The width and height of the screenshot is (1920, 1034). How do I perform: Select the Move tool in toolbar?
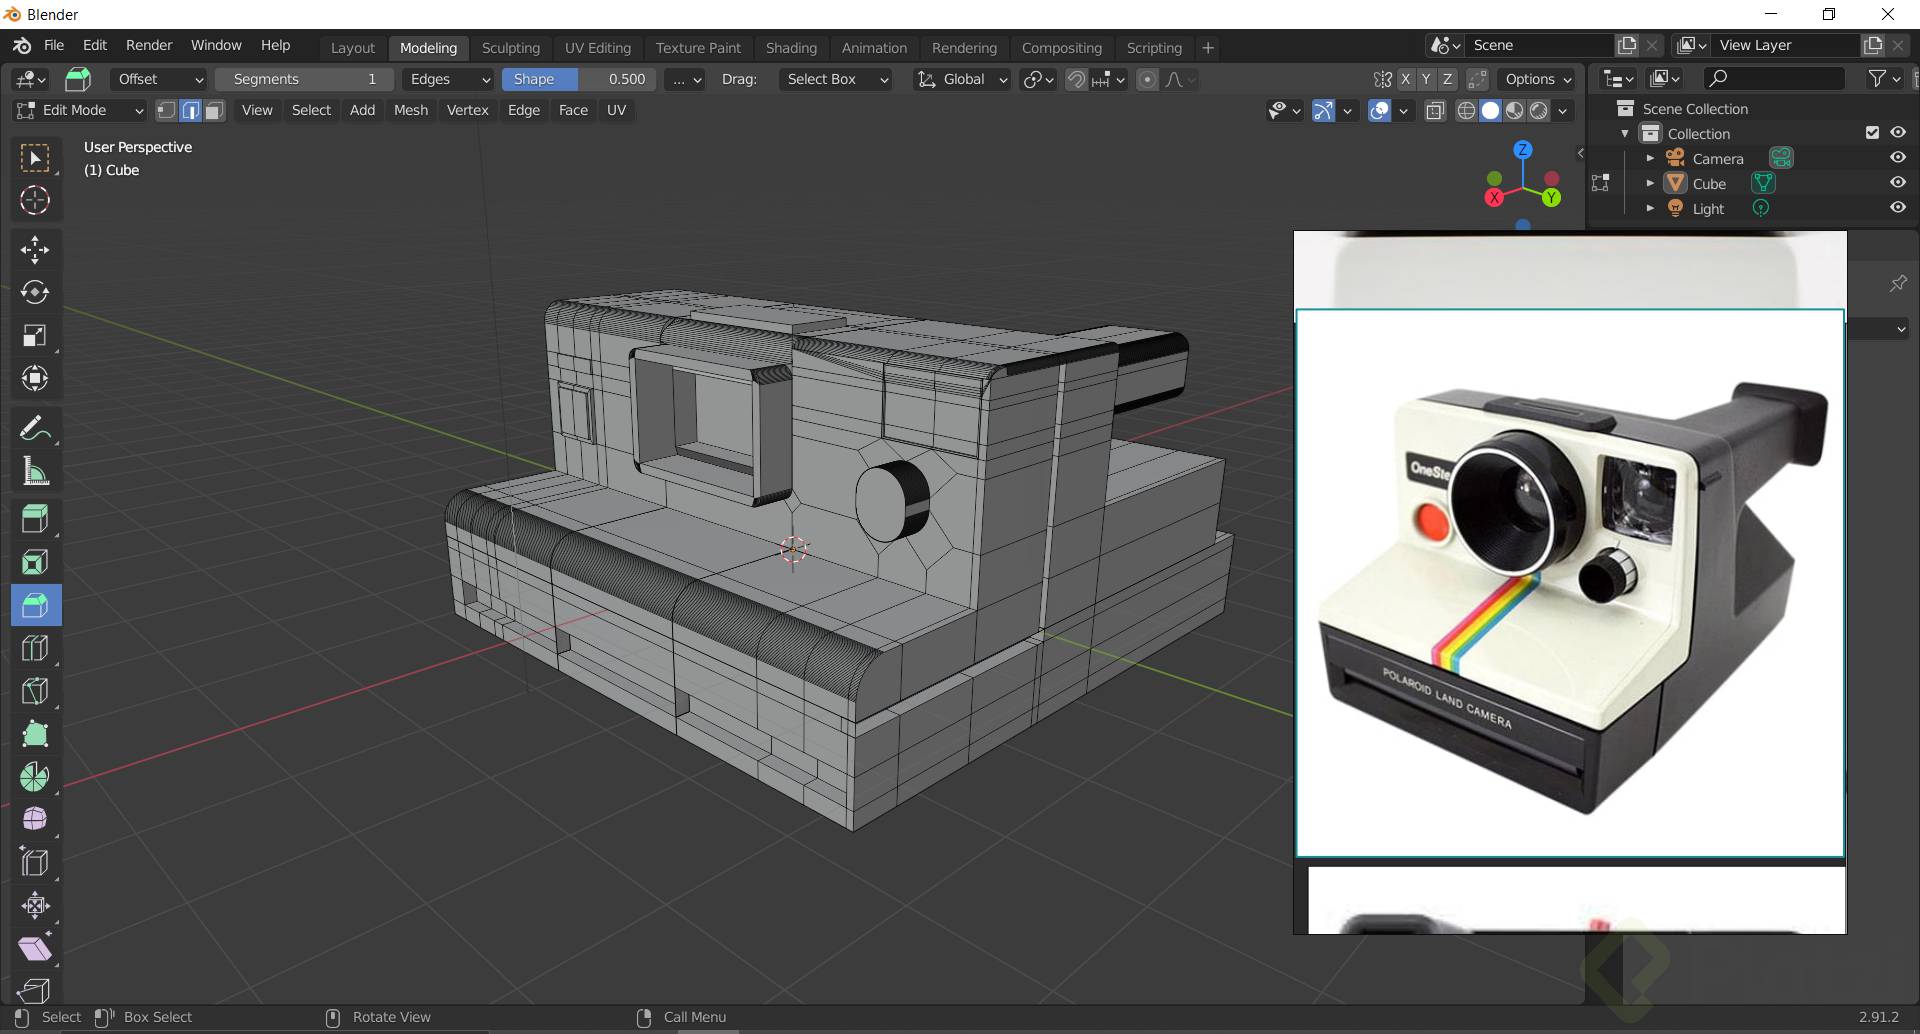35,249
